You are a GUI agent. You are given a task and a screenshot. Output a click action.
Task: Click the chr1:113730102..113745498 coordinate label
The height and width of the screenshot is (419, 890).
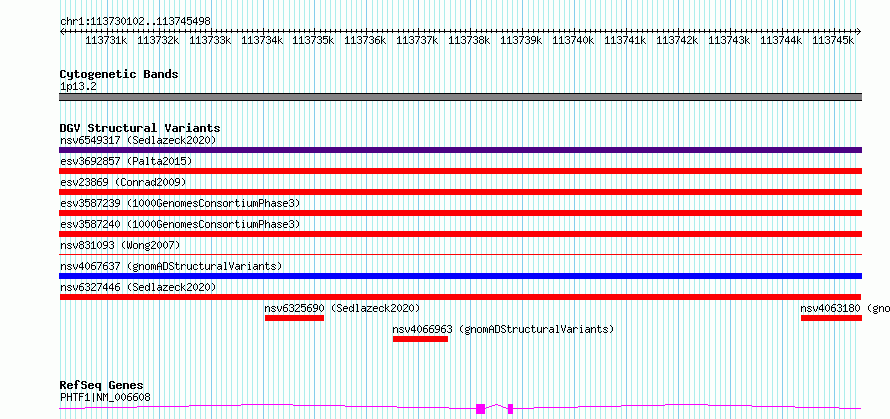coord(135,21)
